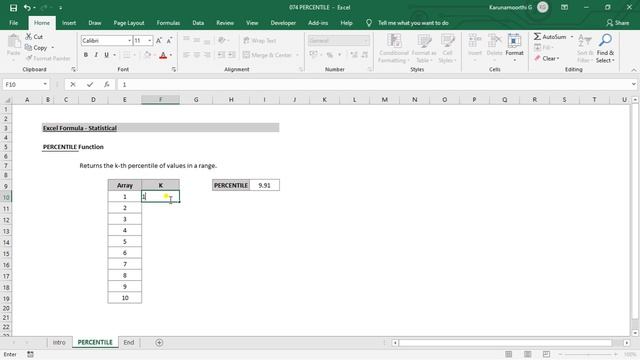Open the Help tab

347,23
